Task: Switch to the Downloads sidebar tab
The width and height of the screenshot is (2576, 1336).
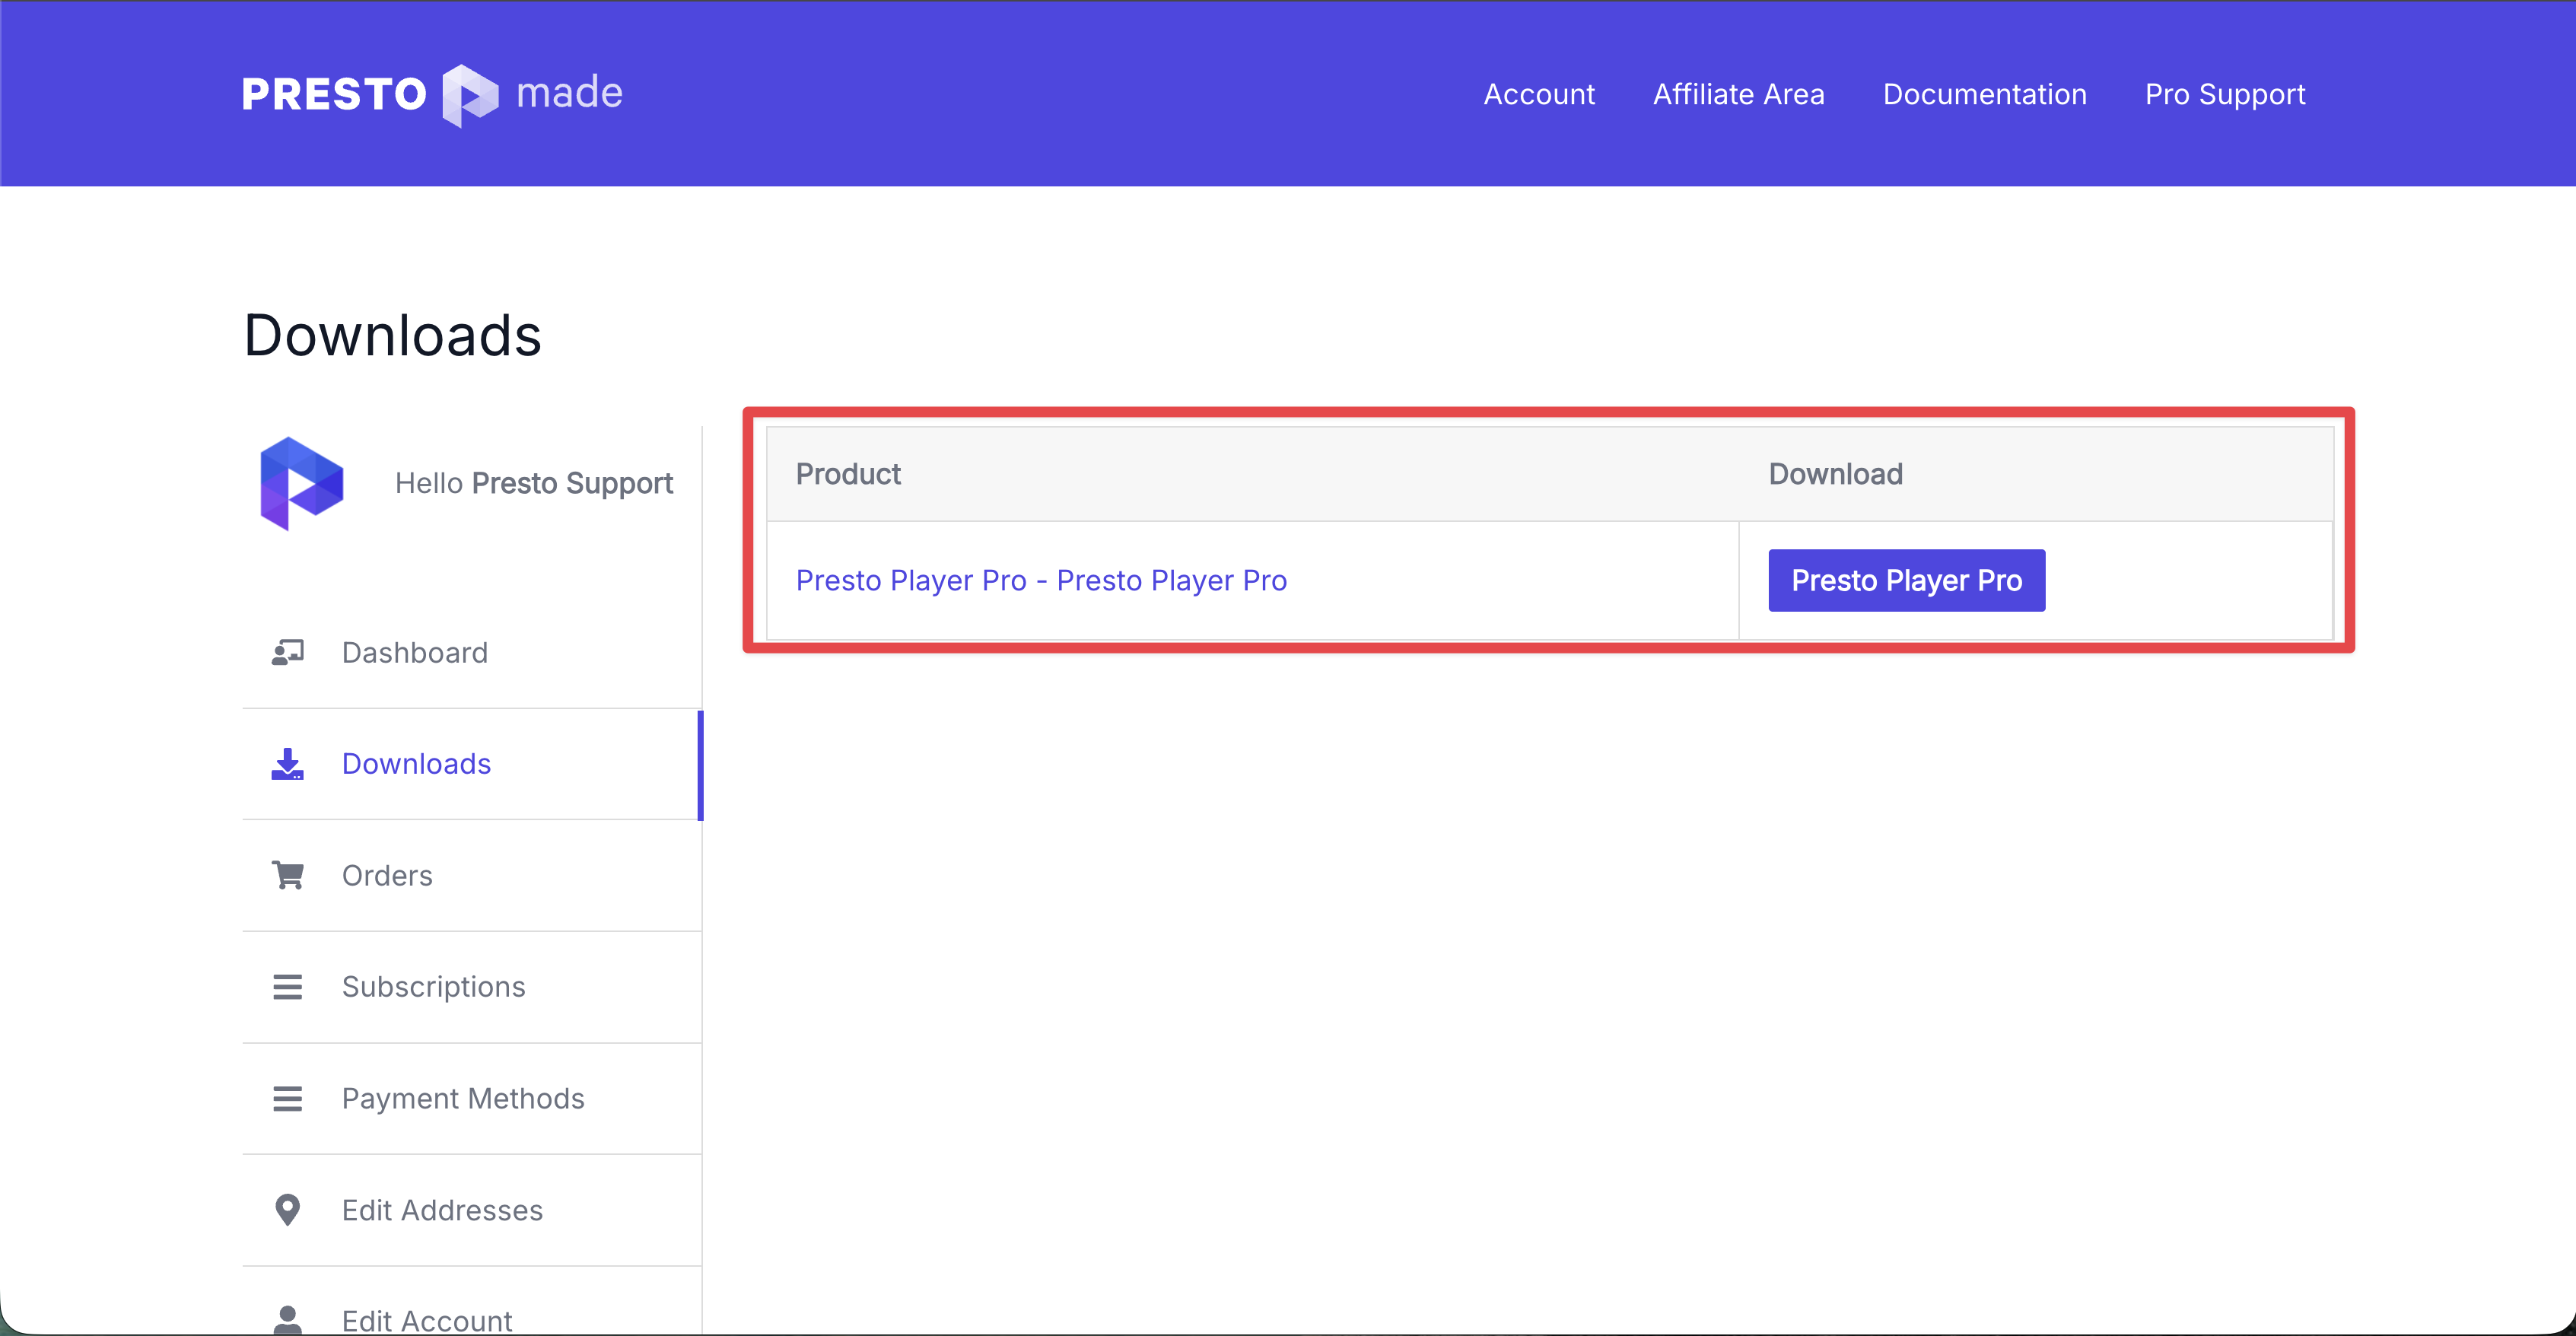Action: (x=416, y=763)
